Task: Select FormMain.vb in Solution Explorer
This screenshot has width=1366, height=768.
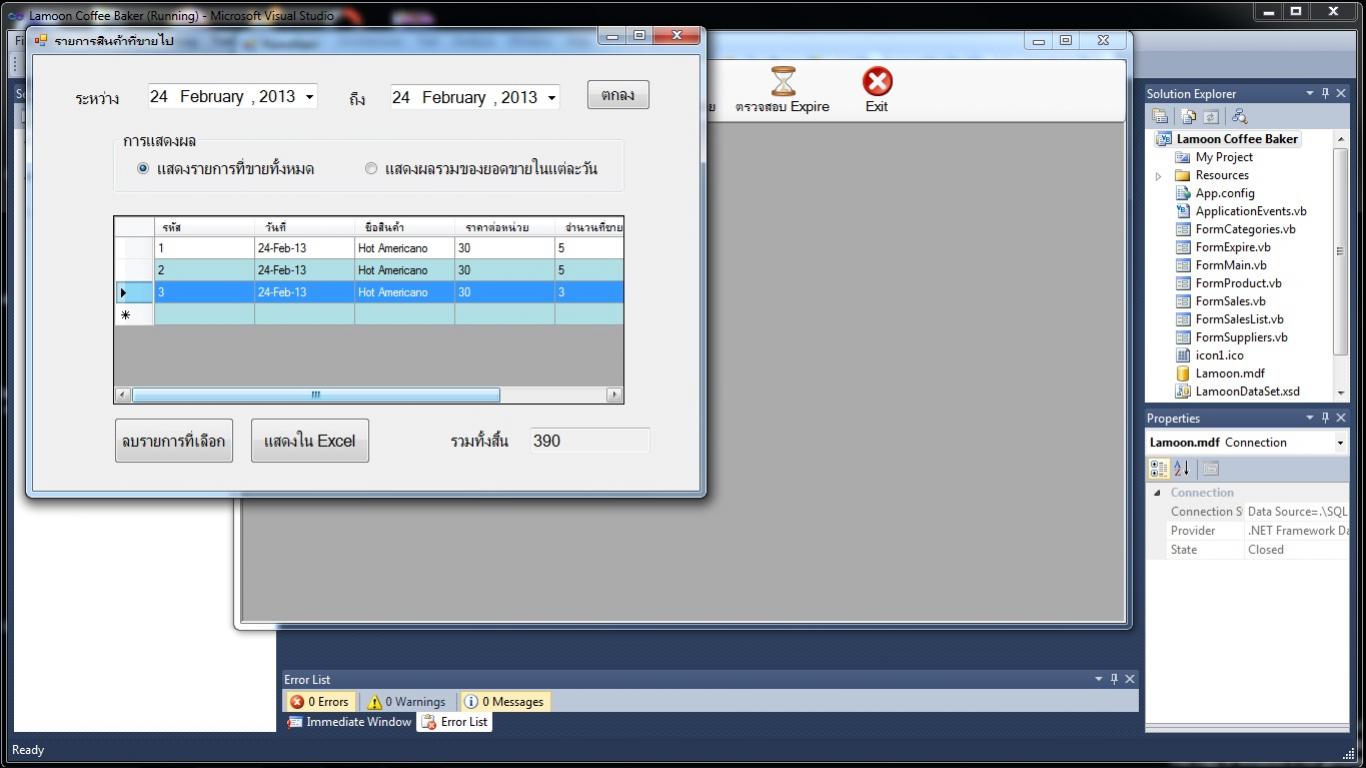Action: [x=1231, y=265]
